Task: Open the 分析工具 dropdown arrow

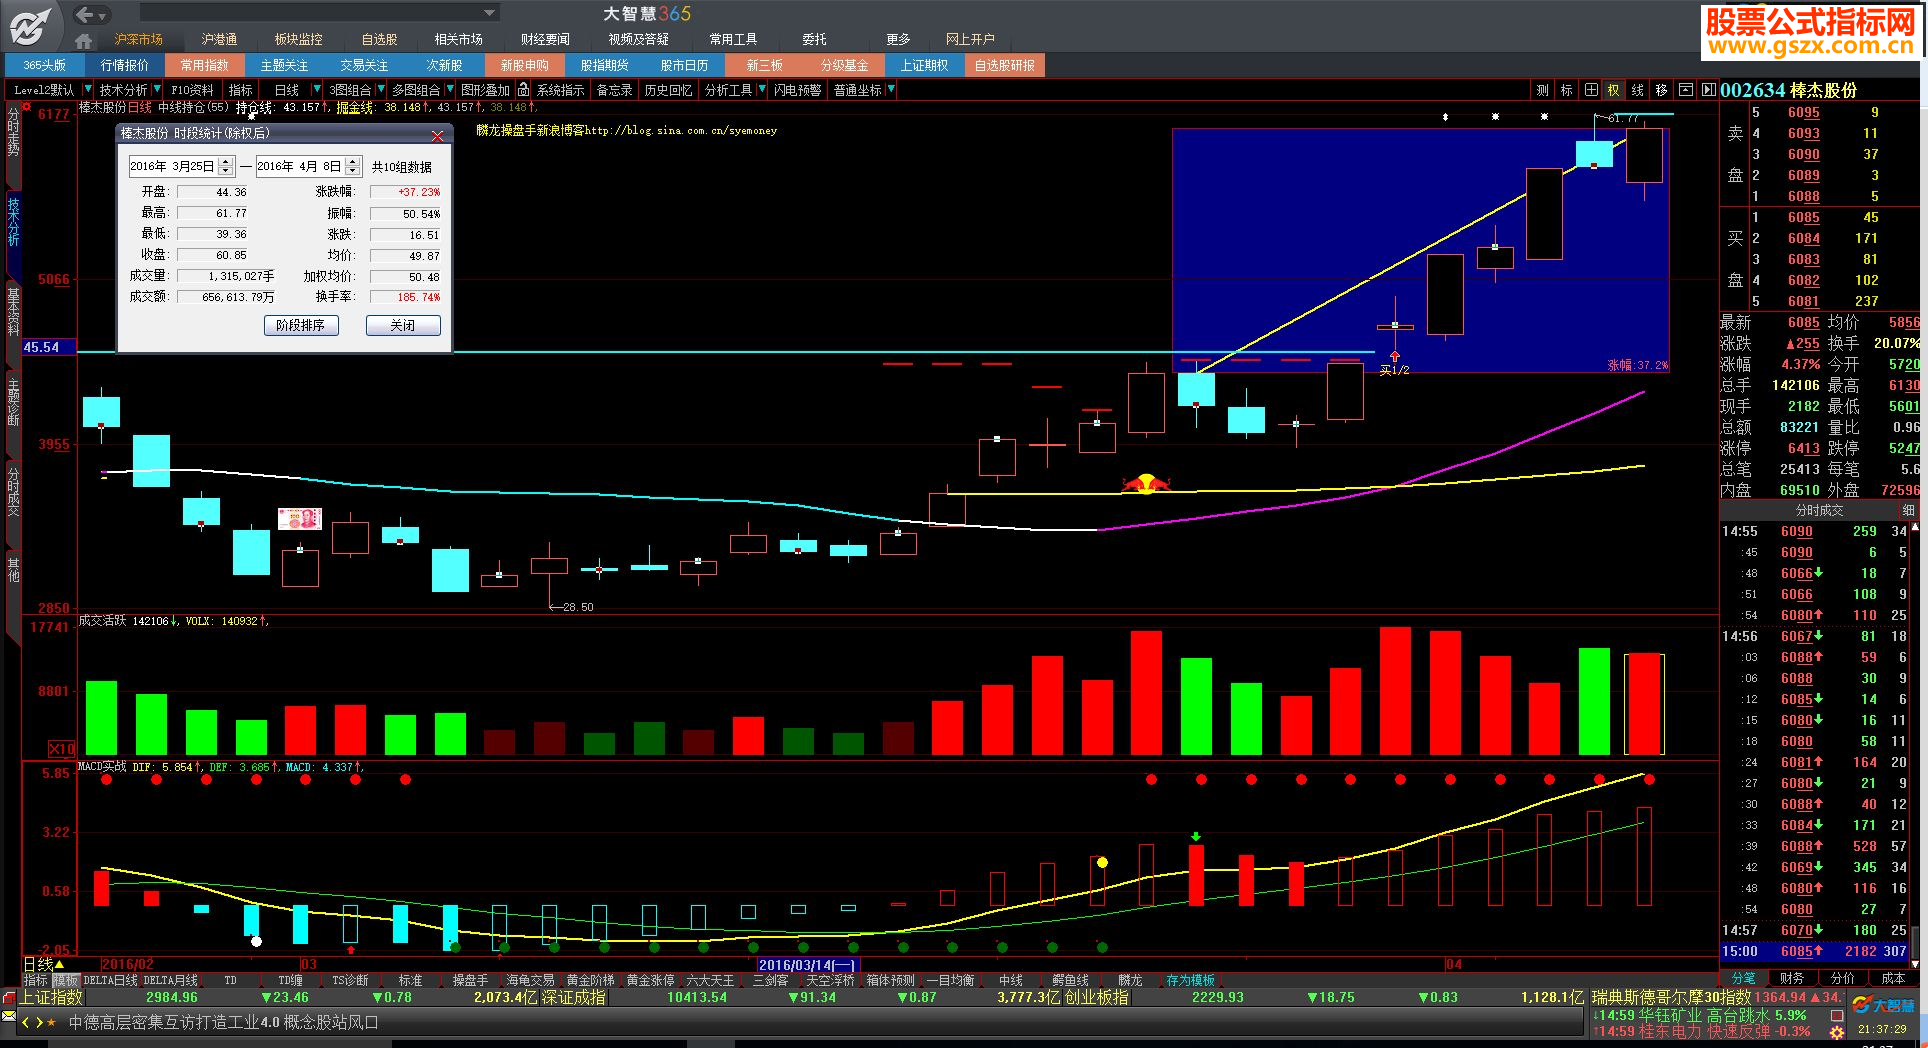Action: [762, 90]
